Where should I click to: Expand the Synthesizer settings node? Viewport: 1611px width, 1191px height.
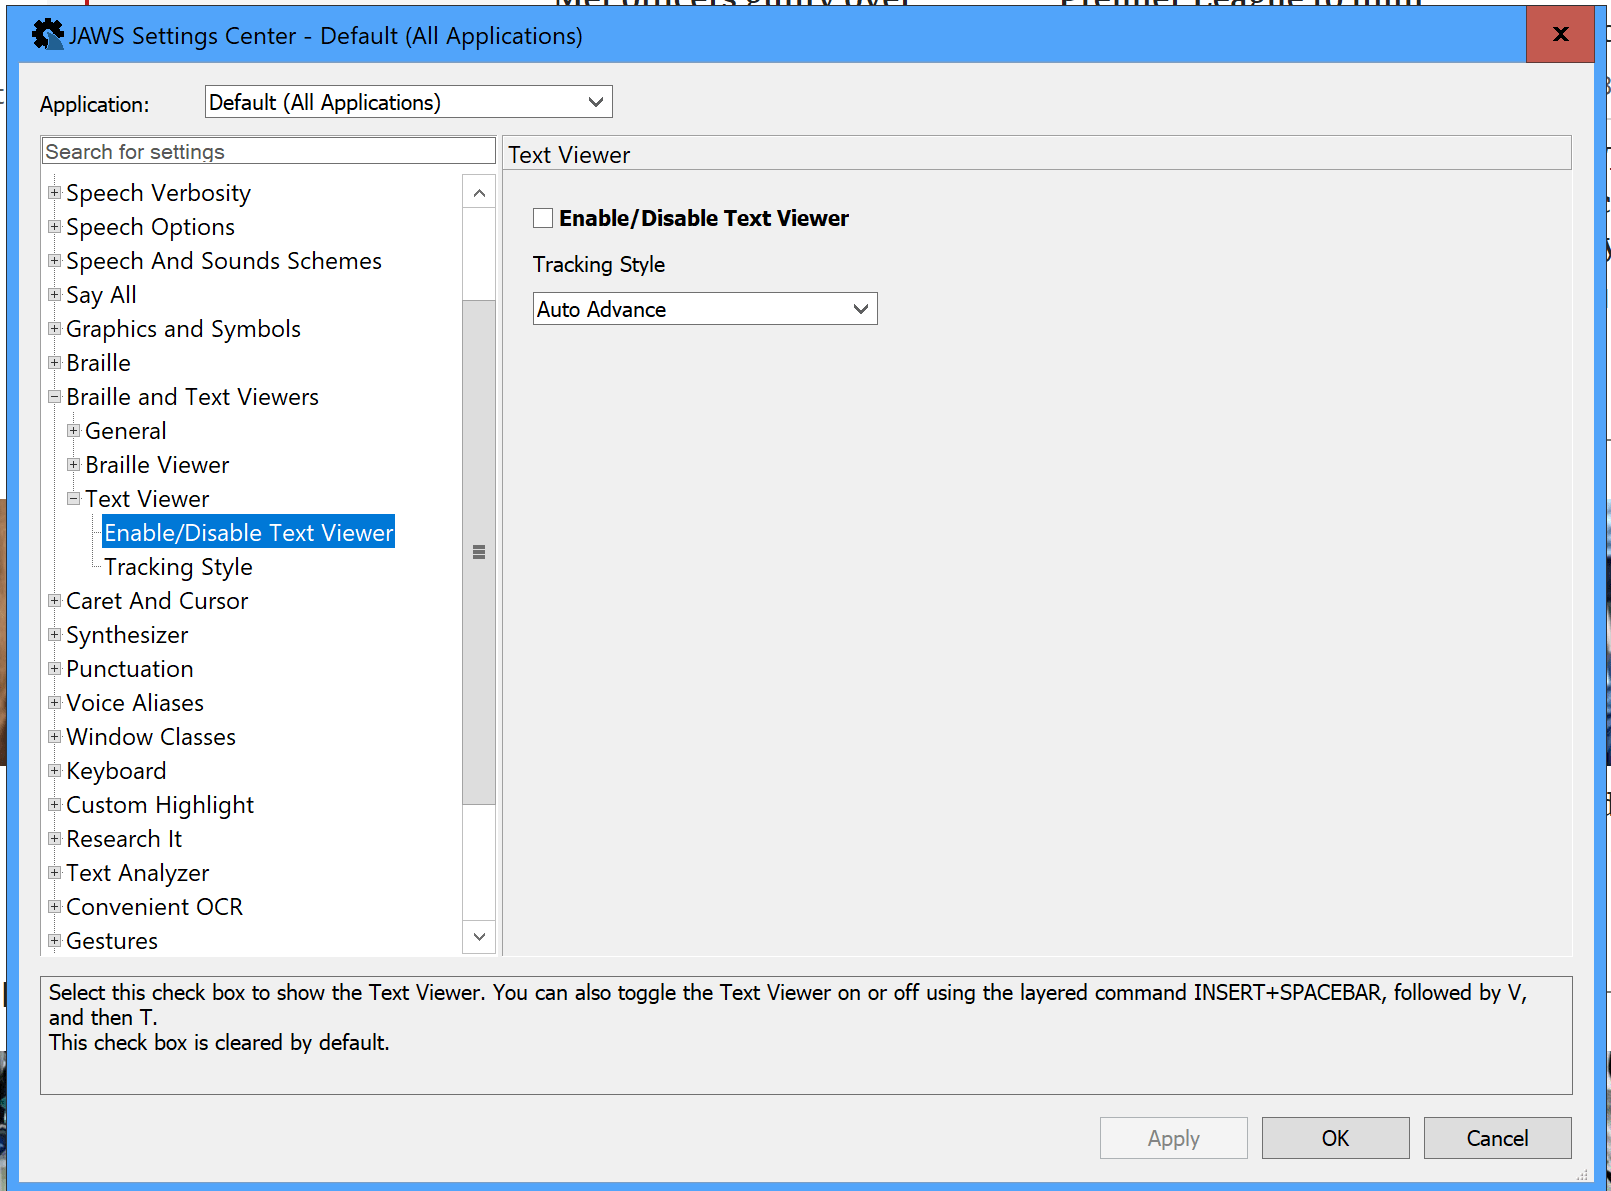coord(55,634)
